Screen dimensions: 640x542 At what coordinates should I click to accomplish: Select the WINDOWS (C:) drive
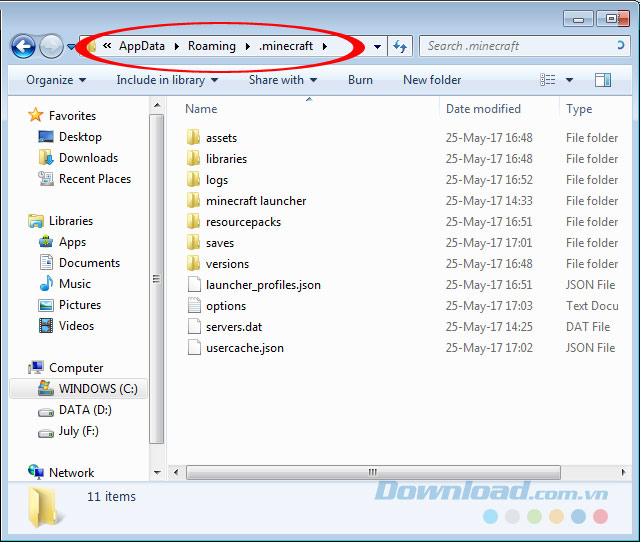point(79,389)
